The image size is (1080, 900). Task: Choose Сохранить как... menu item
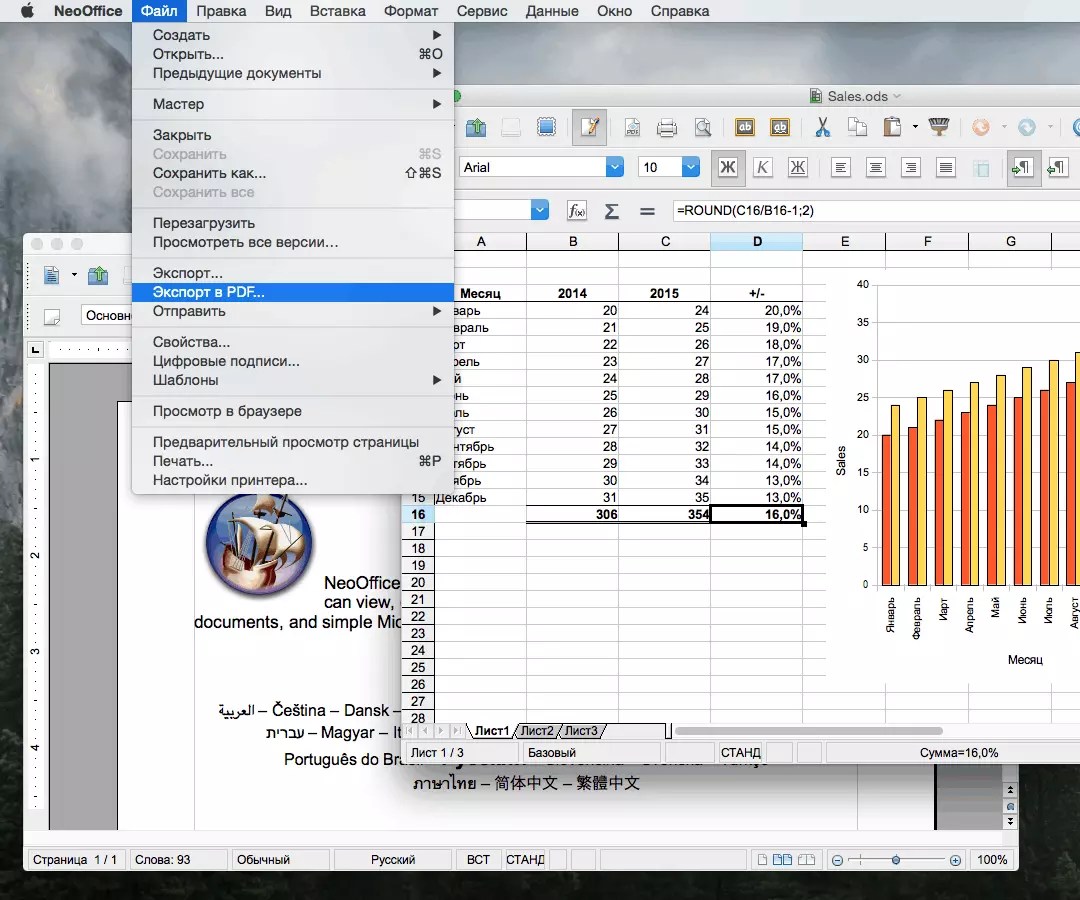coord(293,173)
